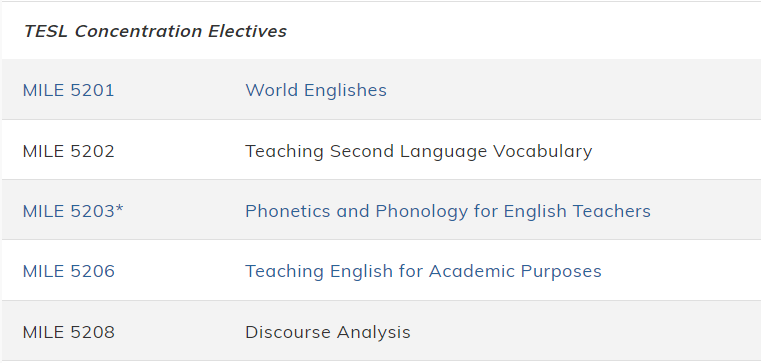761x363 pixels.
Task: Click the TESL Concentration Electives heading
Action: 155,31
